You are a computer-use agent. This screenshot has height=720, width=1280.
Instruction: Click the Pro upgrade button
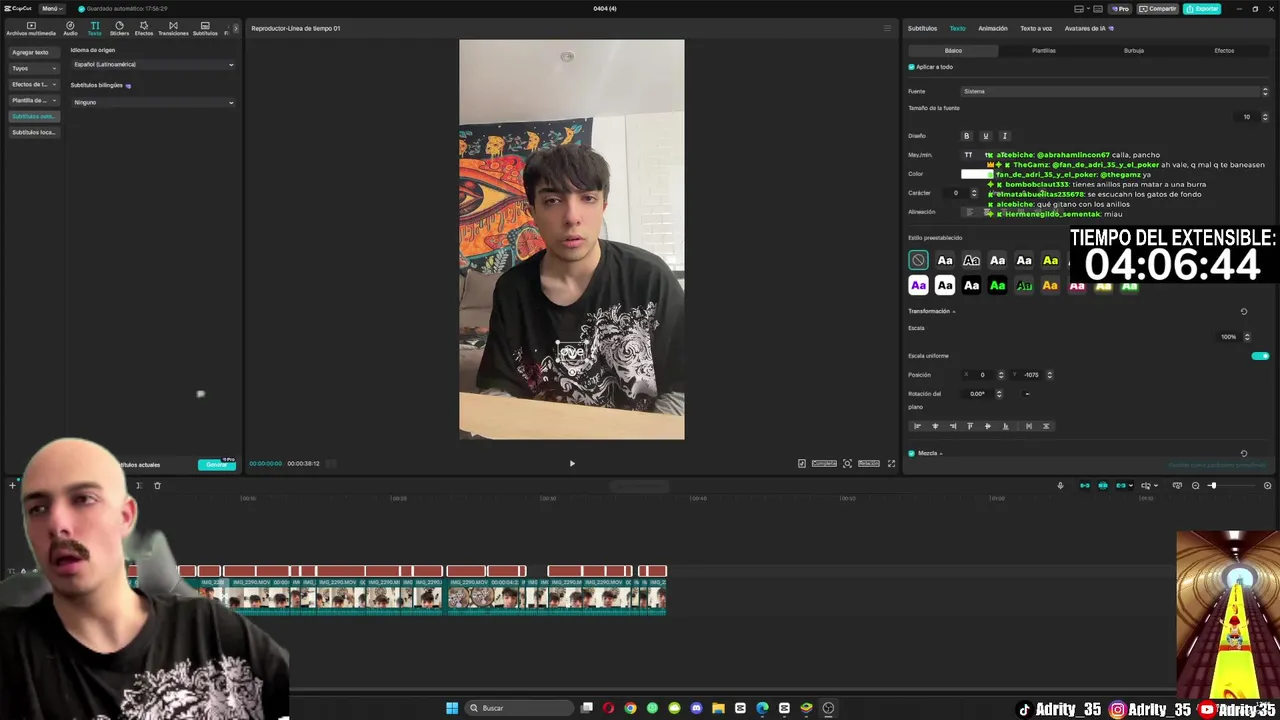coord(1121,9)
